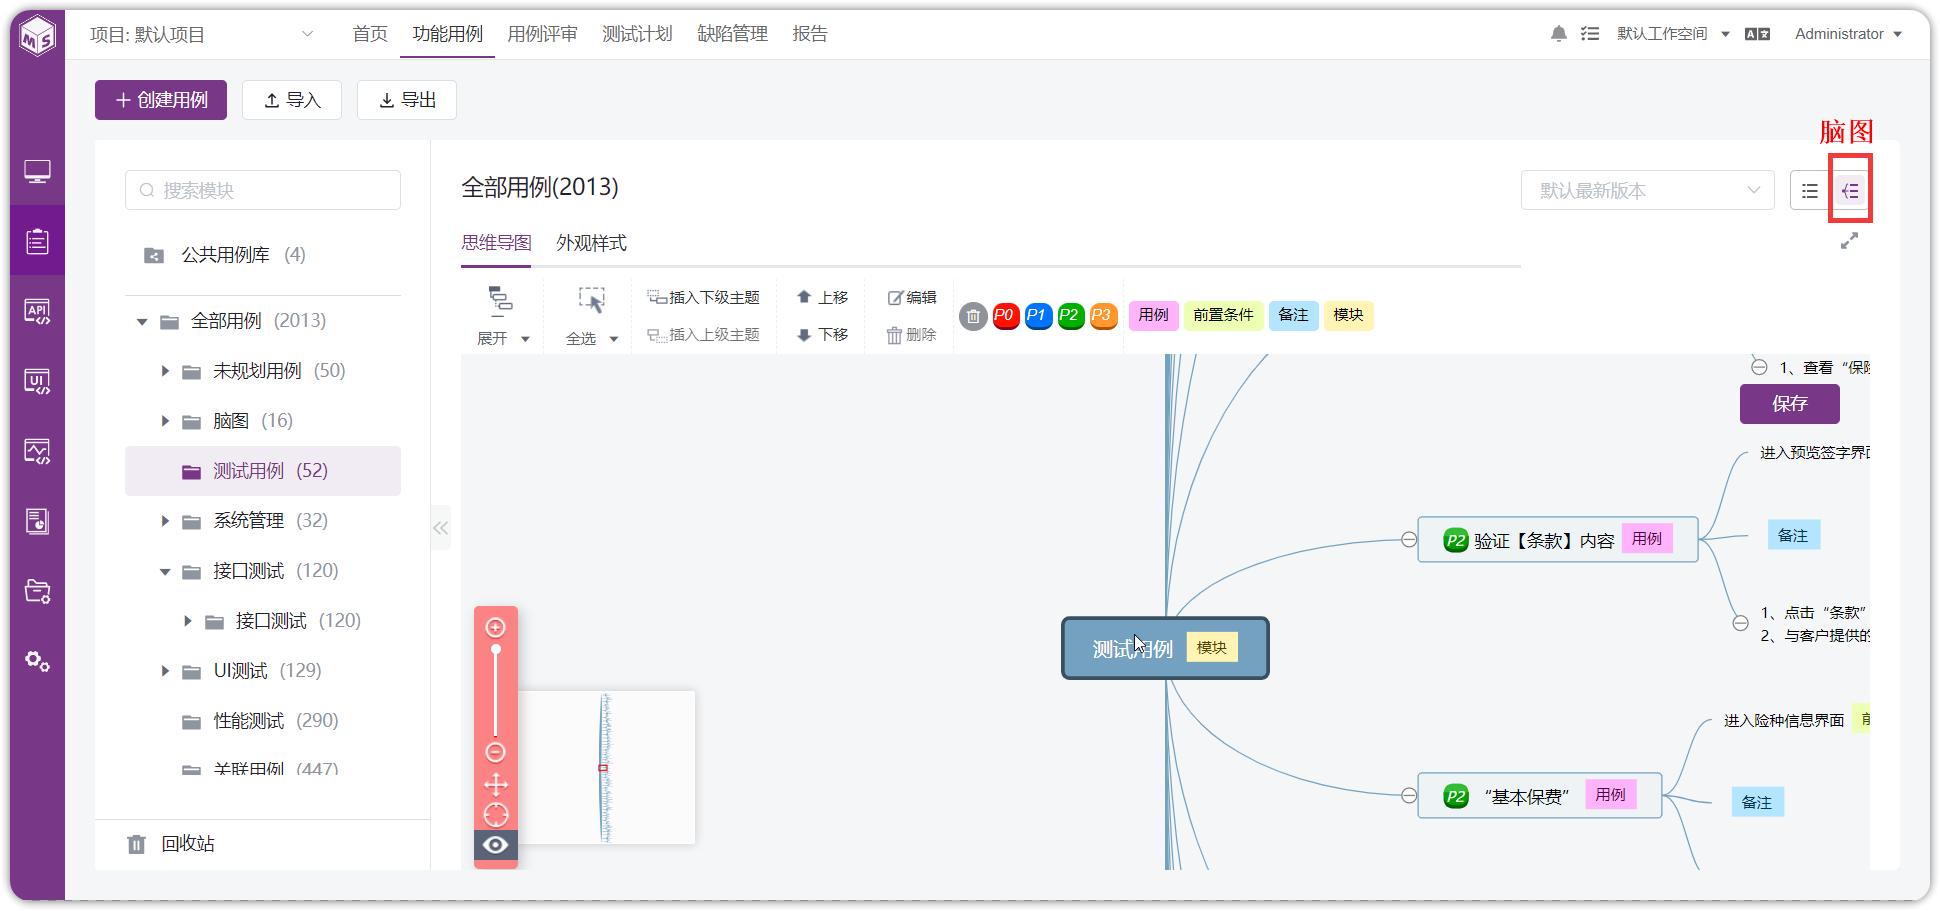The width and height of the screenshot is (1940, 911).
Task: Switch language with the translate icon
Action: point(1757,34)
